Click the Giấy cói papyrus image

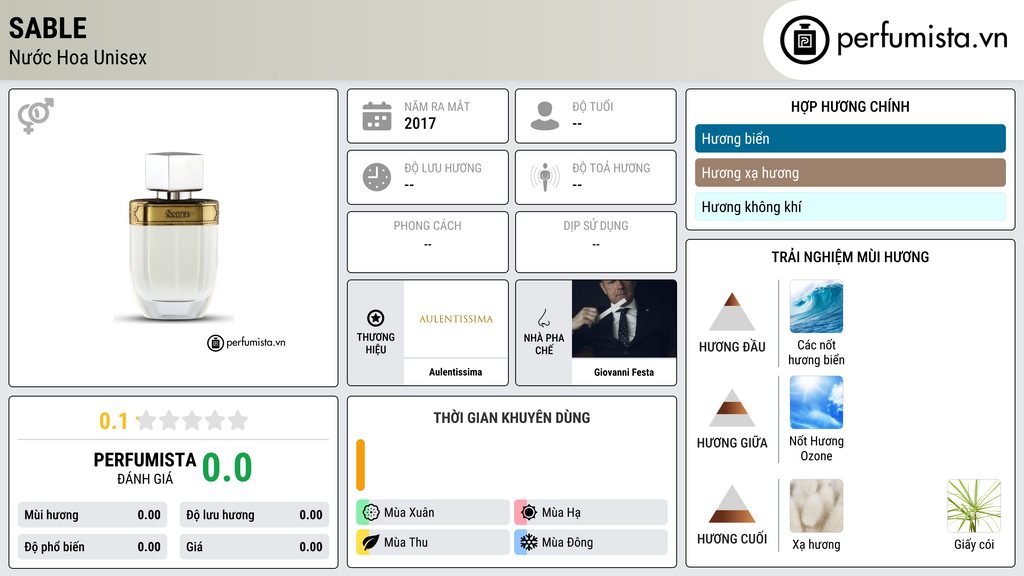(x=974, y=506)
